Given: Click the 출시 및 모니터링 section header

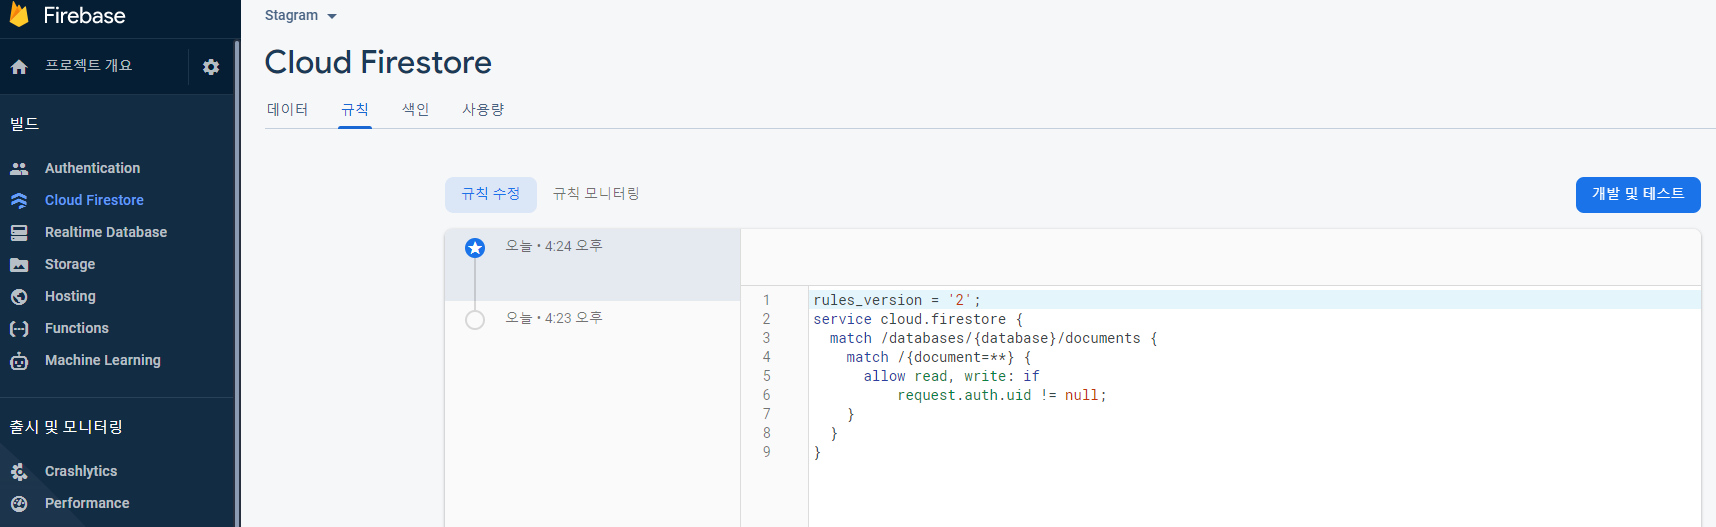Looking at the screenshot, I should pos(66,427).
